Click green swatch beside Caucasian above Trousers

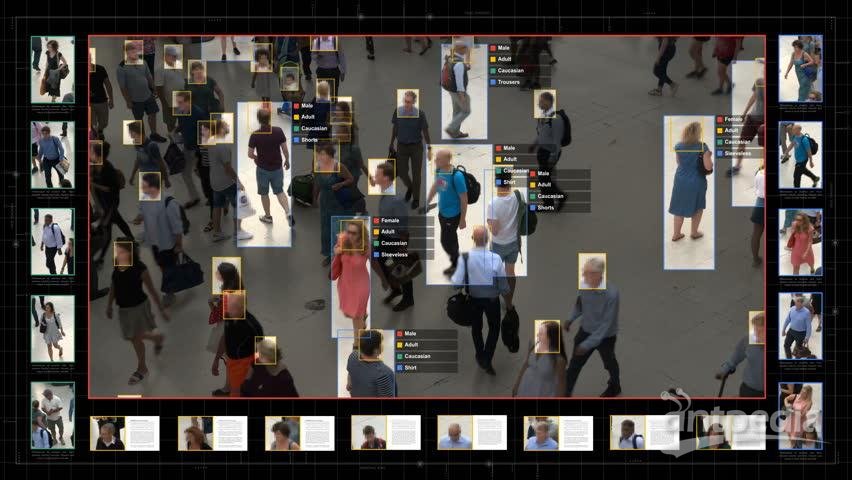tap(493, 70)
